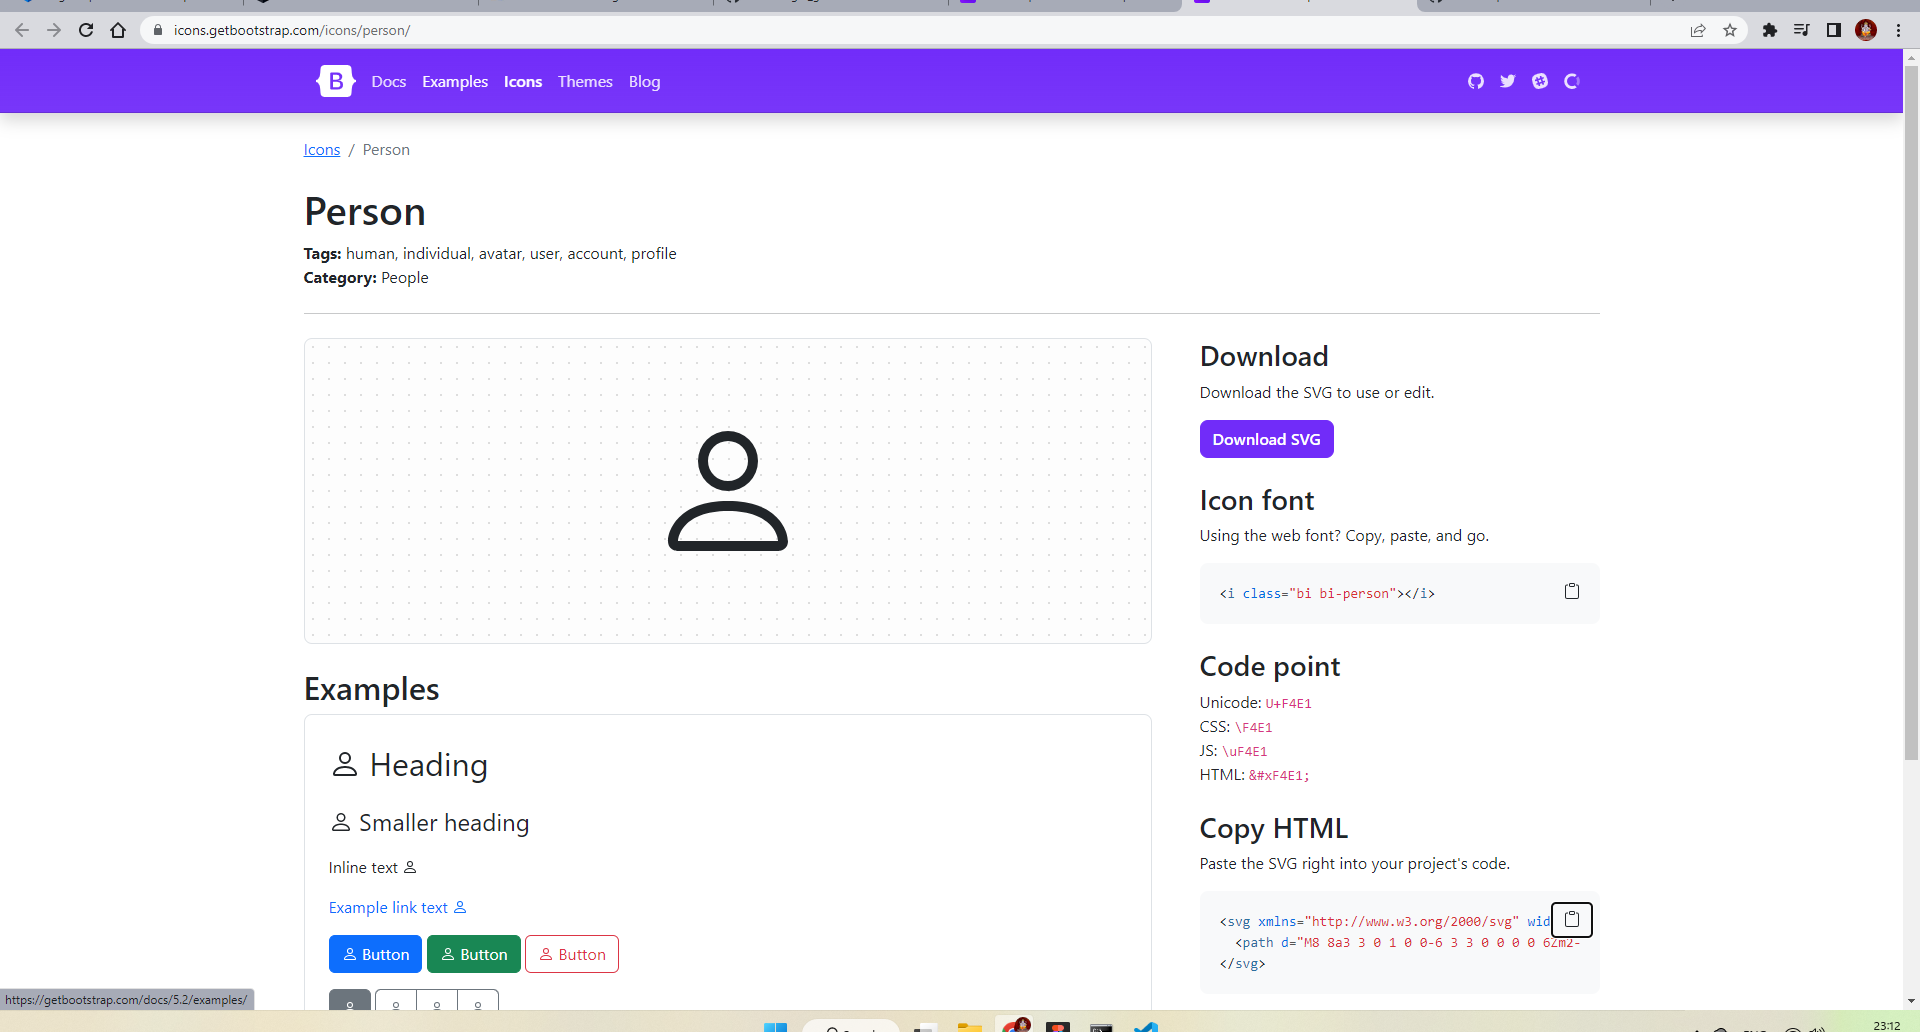Click the Download SVG button
This screenshot has width=1920, height=1032.
pyautogui.click(x=1266, y=439)
